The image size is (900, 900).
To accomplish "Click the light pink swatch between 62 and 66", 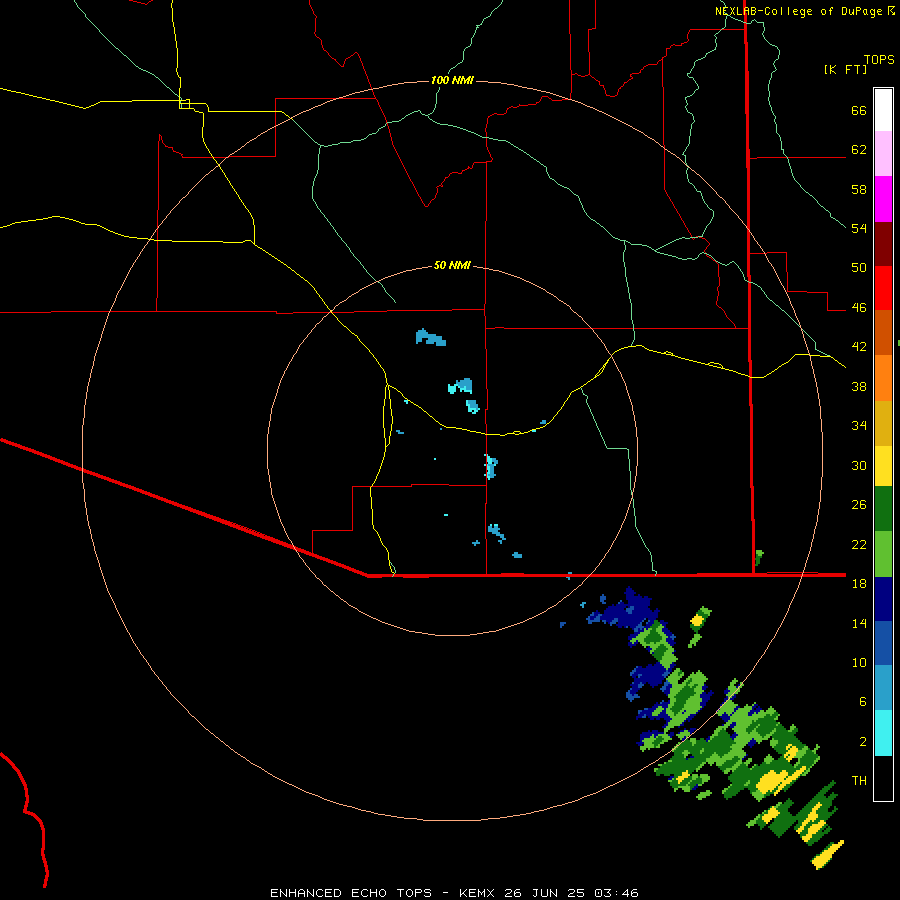I will tap(883, 154).
